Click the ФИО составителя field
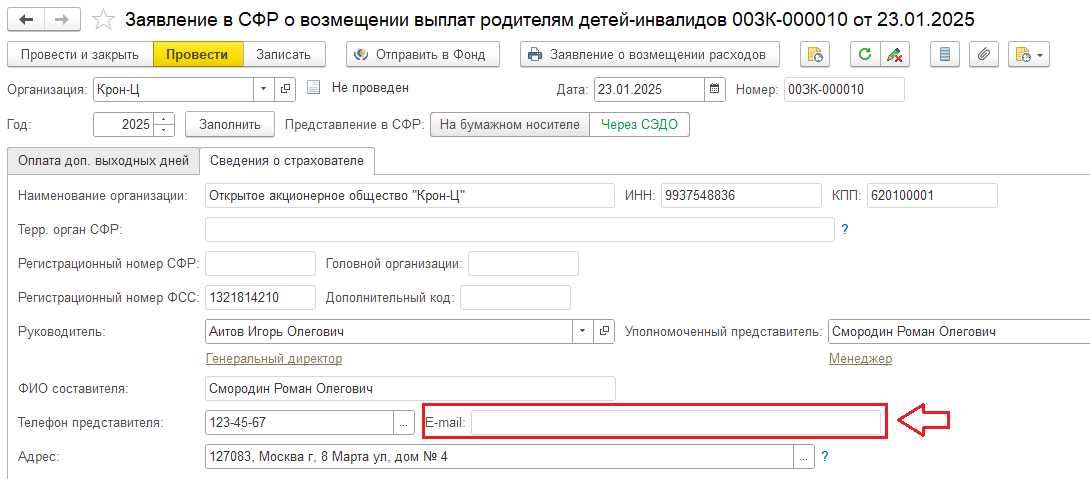 [410, 389]
